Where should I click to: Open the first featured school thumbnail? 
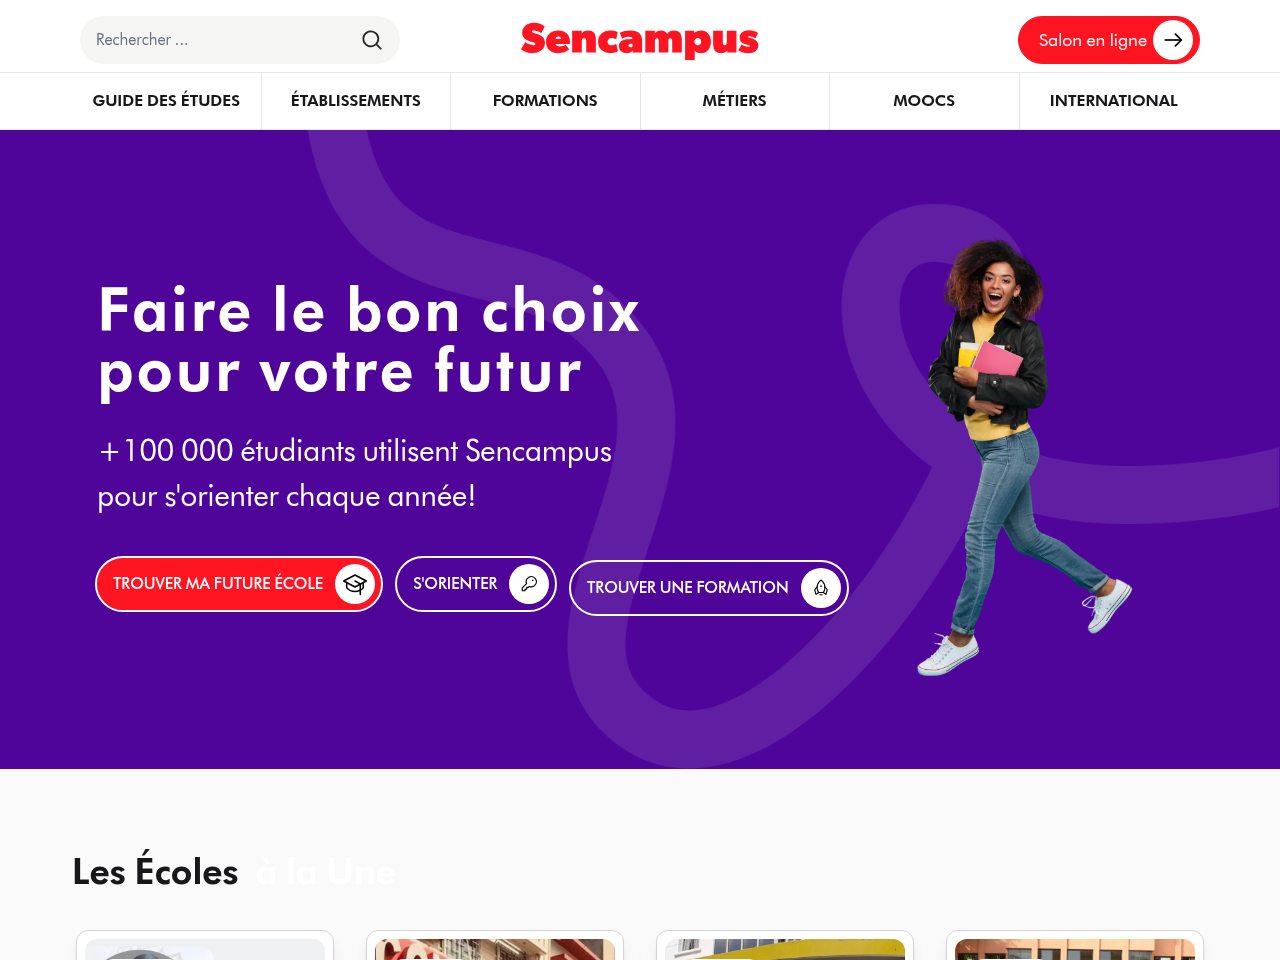tap(205, 948)
